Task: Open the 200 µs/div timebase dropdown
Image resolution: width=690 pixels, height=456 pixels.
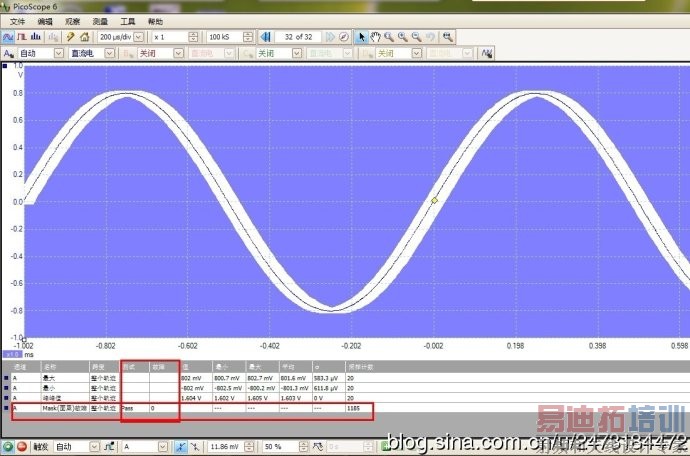Action: click(x=139, y=37)
